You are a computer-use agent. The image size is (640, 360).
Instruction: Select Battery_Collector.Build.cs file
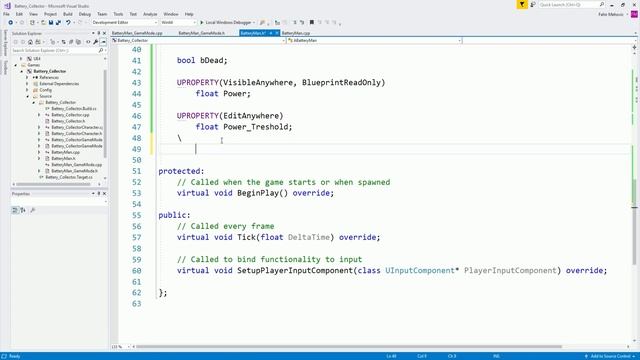click(74, 109)
